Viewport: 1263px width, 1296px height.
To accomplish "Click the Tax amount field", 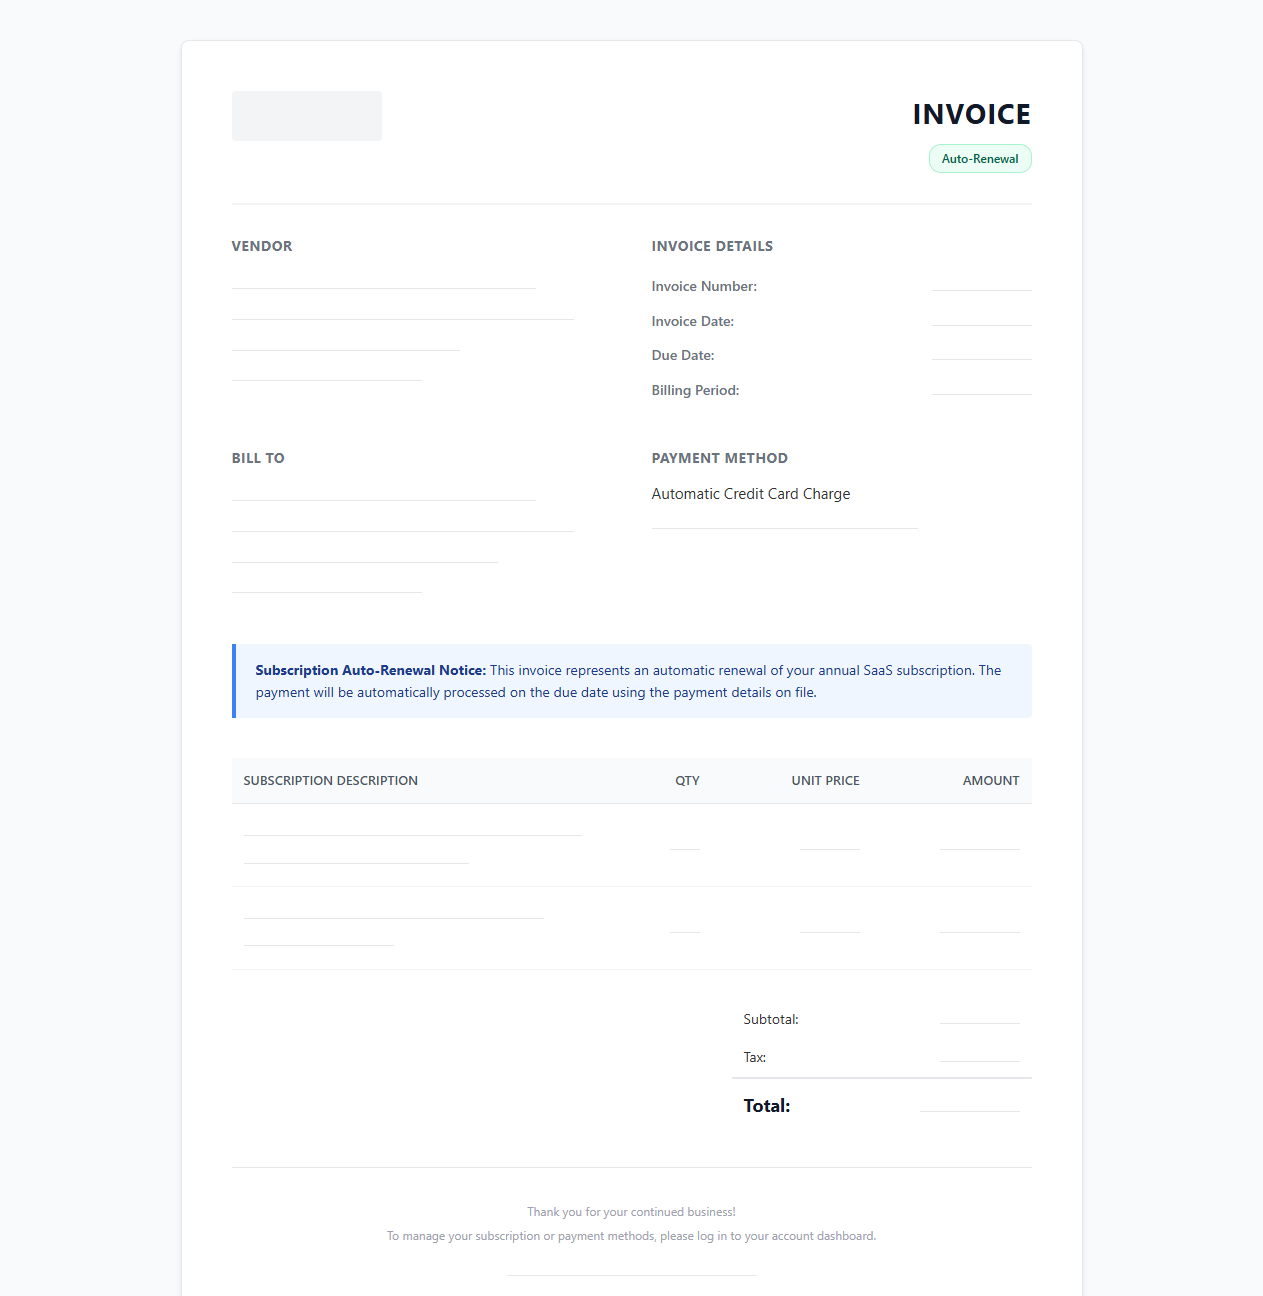I will point(980,1054).
